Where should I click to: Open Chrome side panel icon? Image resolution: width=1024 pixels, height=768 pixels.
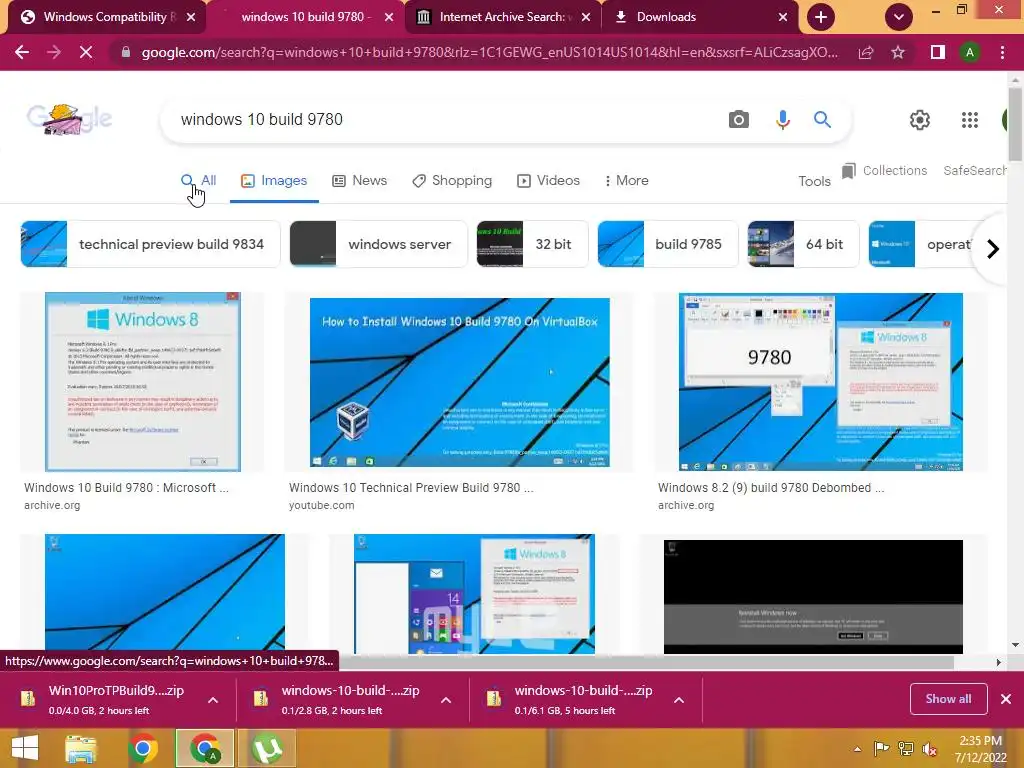point(938,52)
